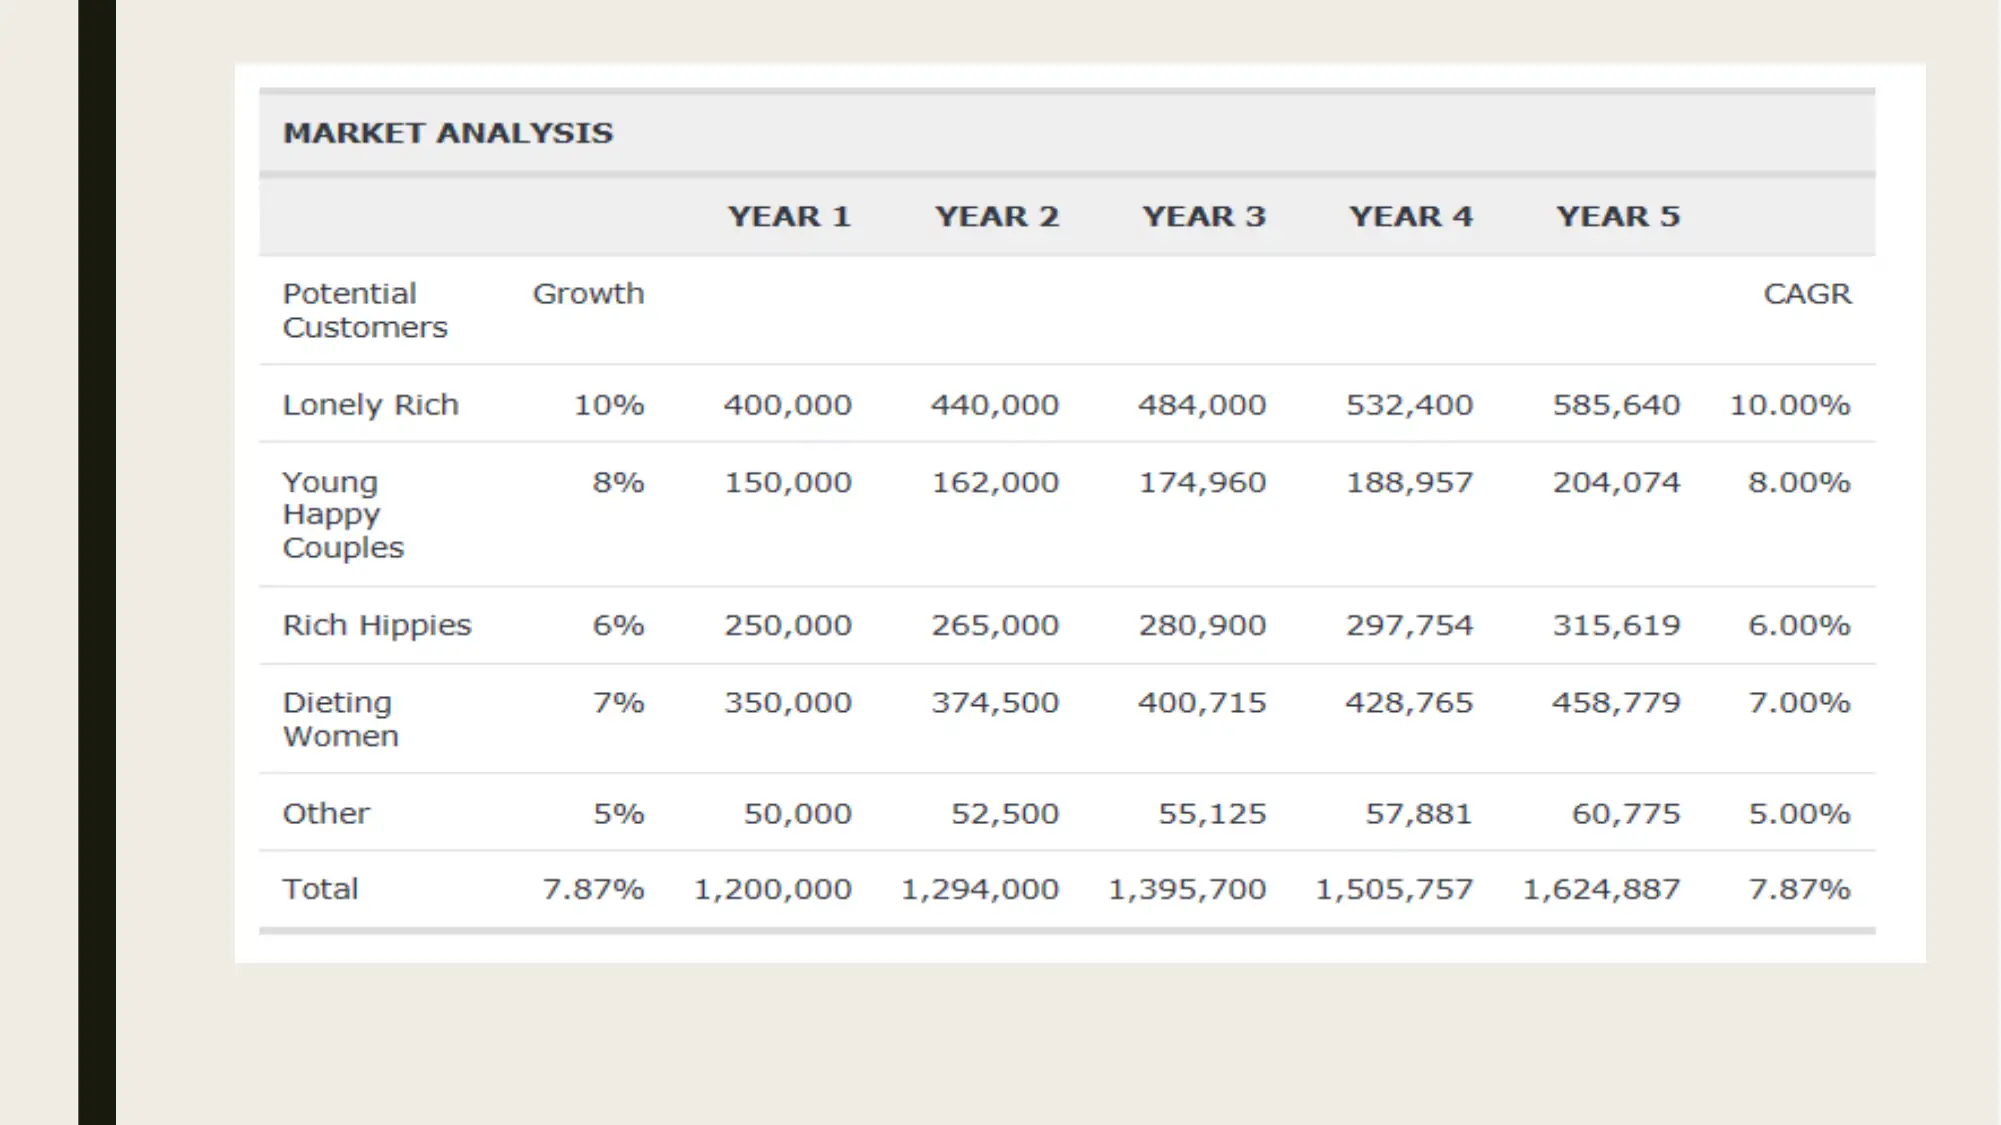Click the 10.00% CAGR value
This screenshot has height=1125, width=2001.
(1790, 405)
